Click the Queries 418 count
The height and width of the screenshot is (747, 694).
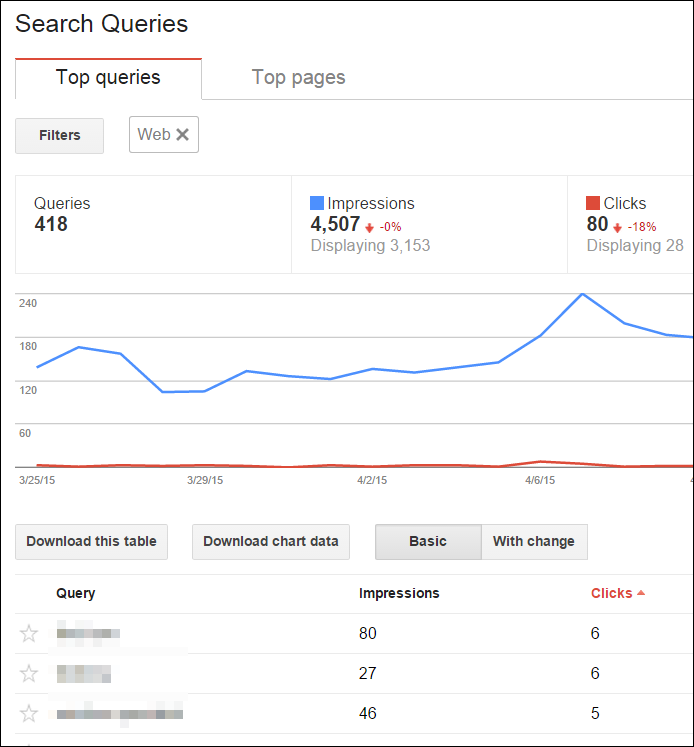[x=51, y=224]
